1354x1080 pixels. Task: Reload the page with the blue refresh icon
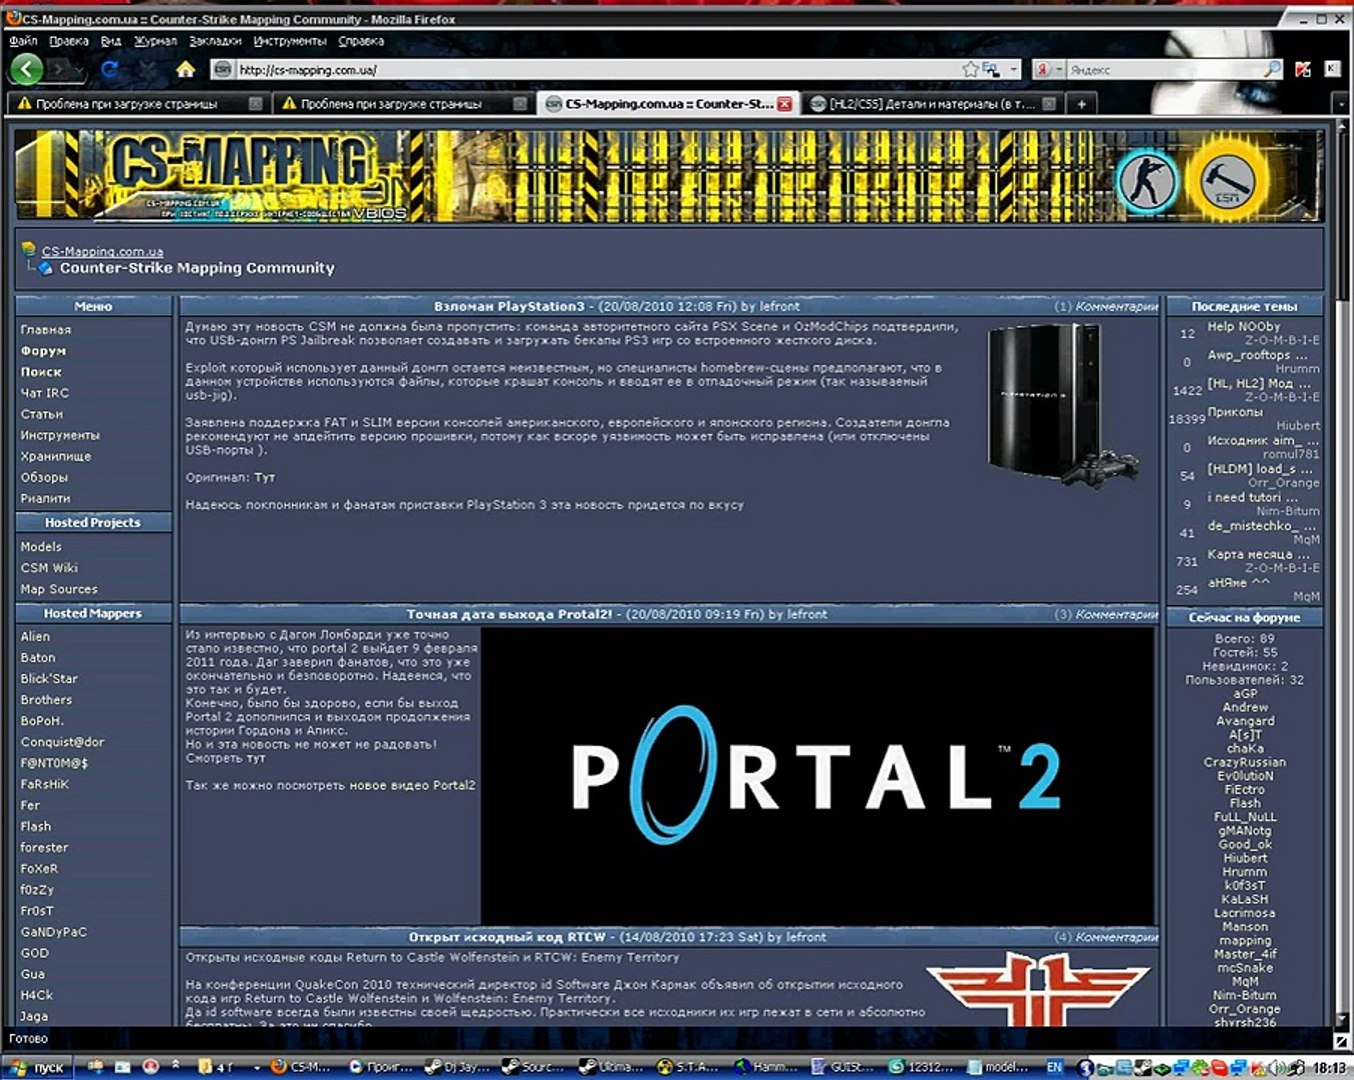(x=110, y=69)
